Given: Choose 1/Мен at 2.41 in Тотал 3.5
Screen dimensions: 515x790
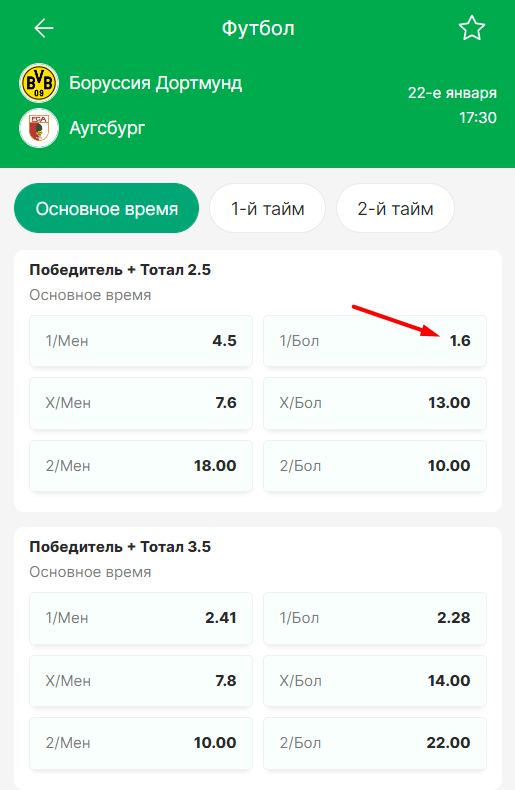Looking at the screenshot, I should tap(141, 618).
